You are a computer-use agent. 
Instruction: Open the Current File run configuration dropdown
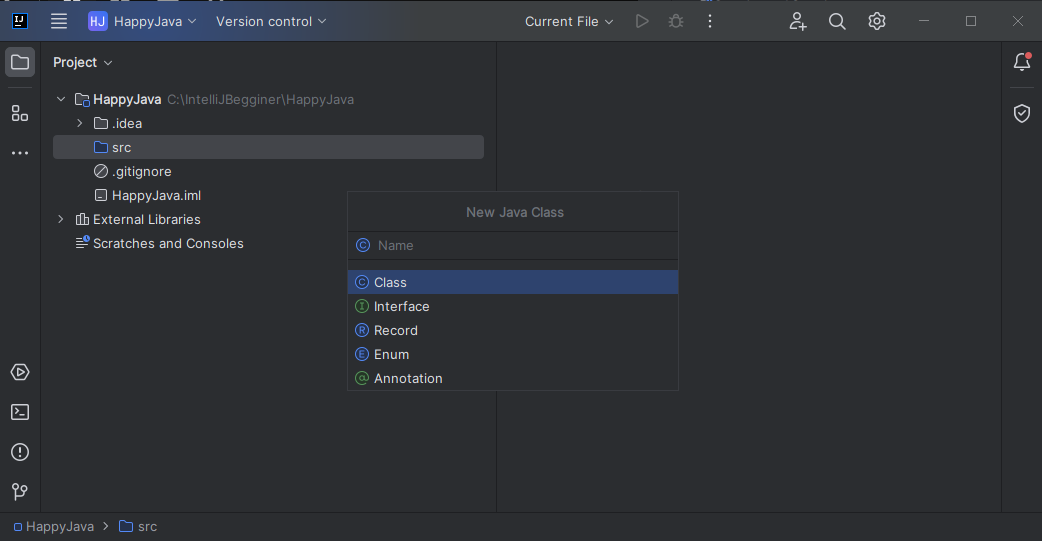pyautogui.click(x=569, y=21)
